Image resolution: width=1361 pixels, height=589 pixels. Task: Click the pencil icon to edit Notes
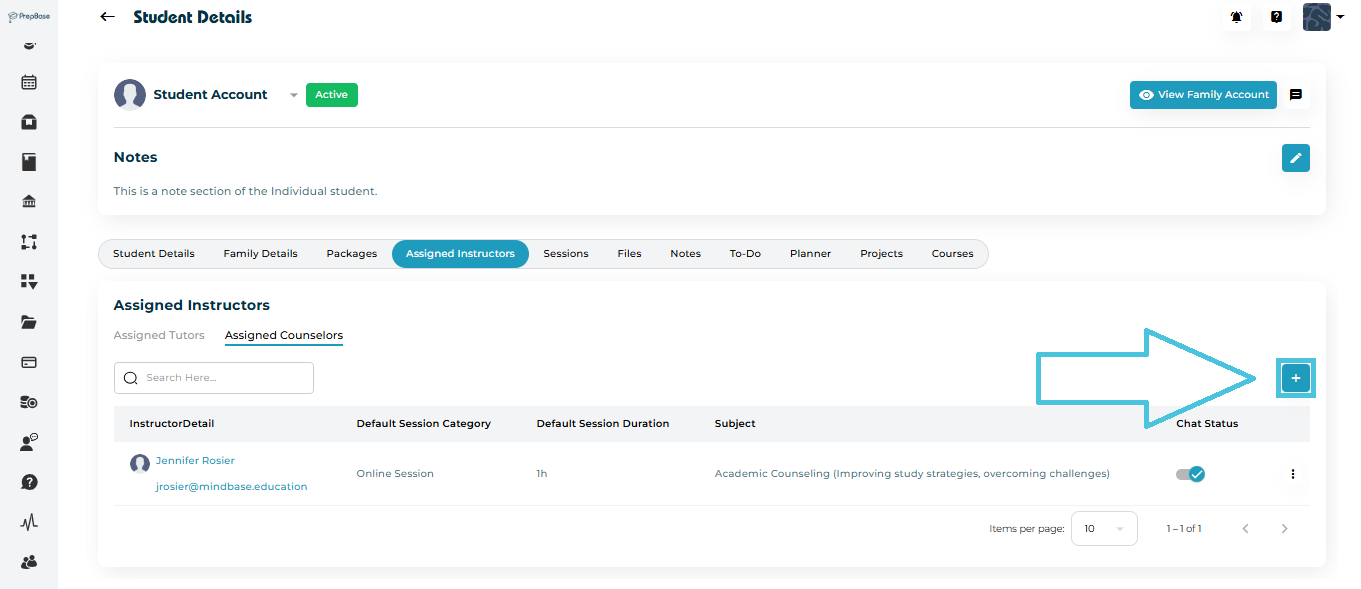pos(1295,158)
